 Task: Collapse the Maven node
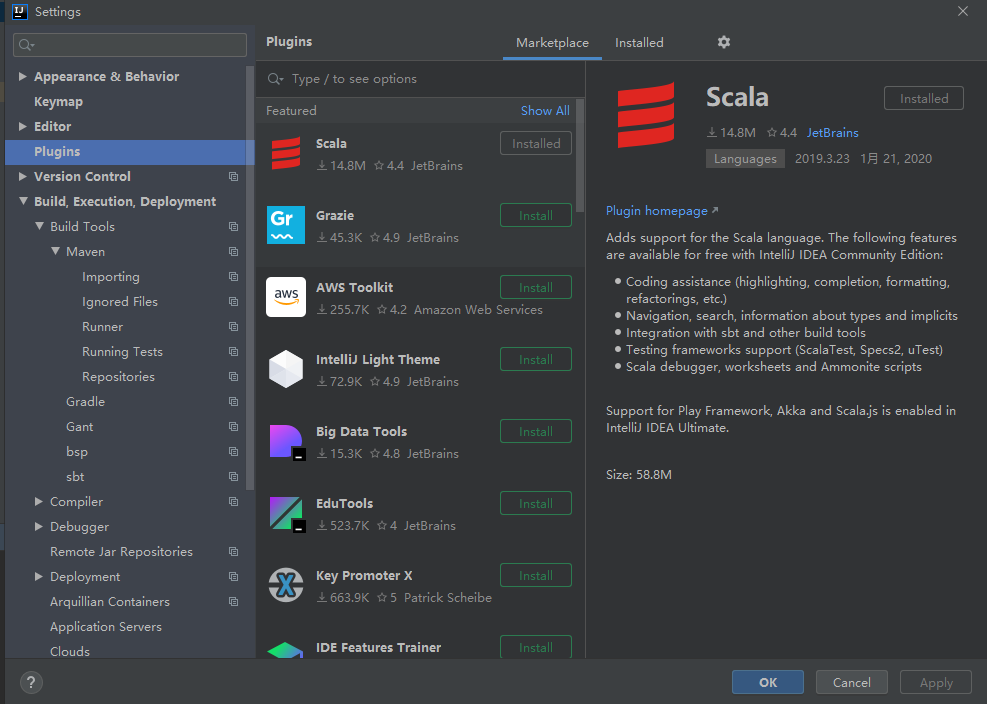click(x=55, y=251)
